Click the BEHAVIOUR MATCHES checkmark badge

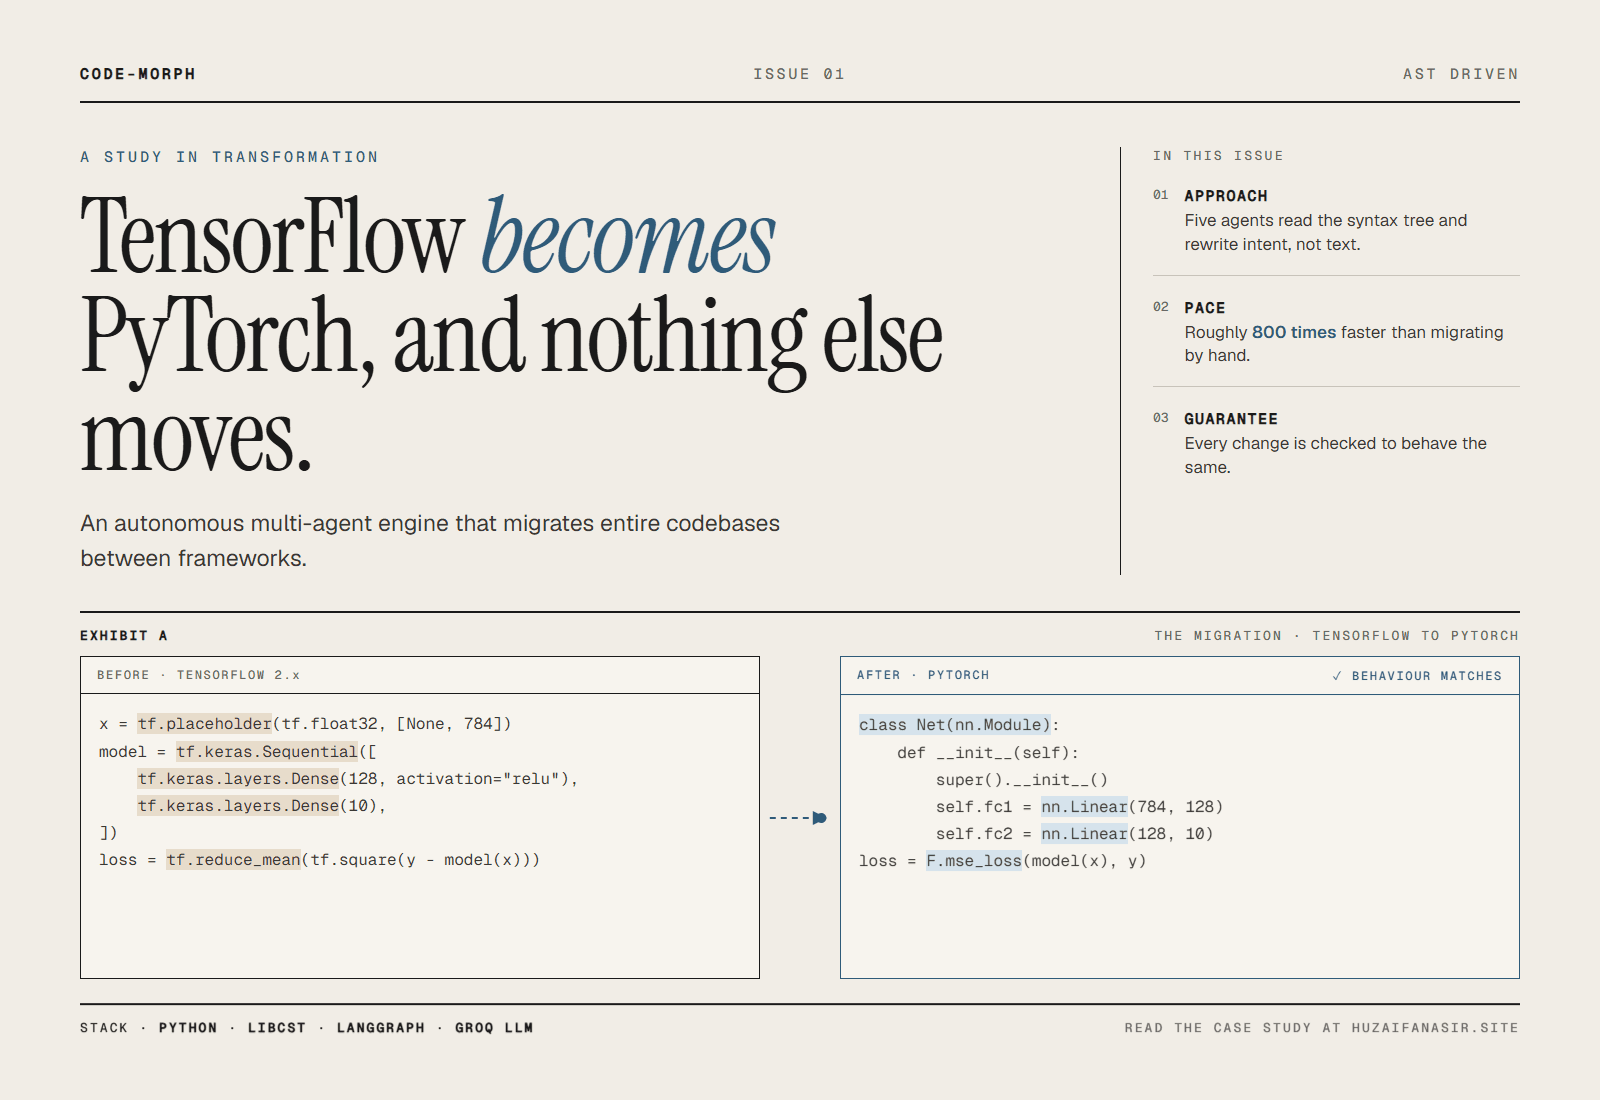pyautogui.click(x=1417, y=676)
